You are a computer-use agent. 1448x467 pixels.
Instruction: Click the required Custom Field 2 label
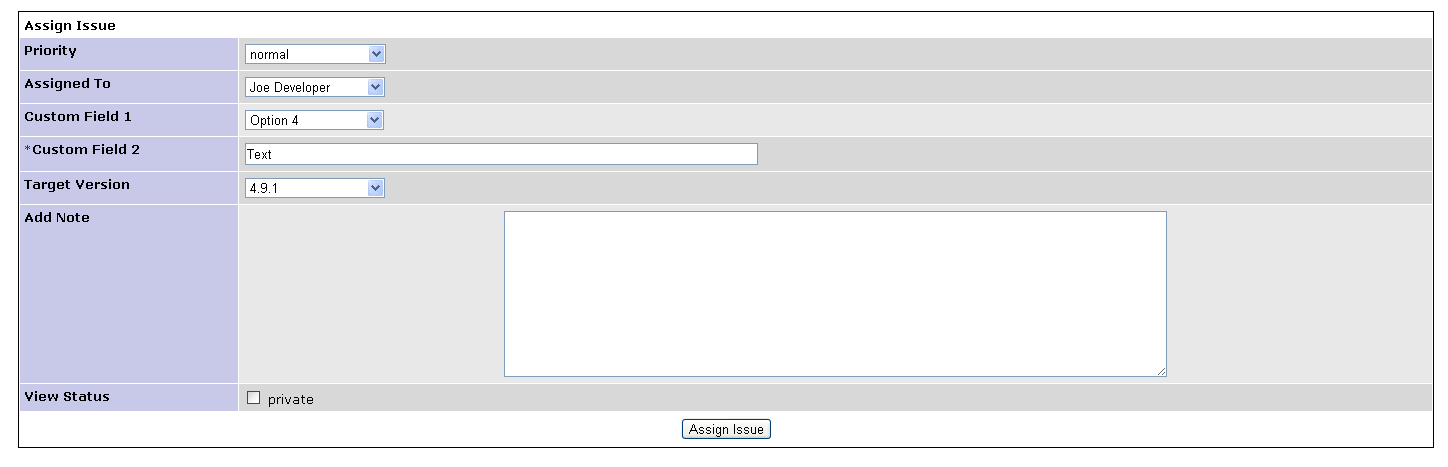point(82,150)
